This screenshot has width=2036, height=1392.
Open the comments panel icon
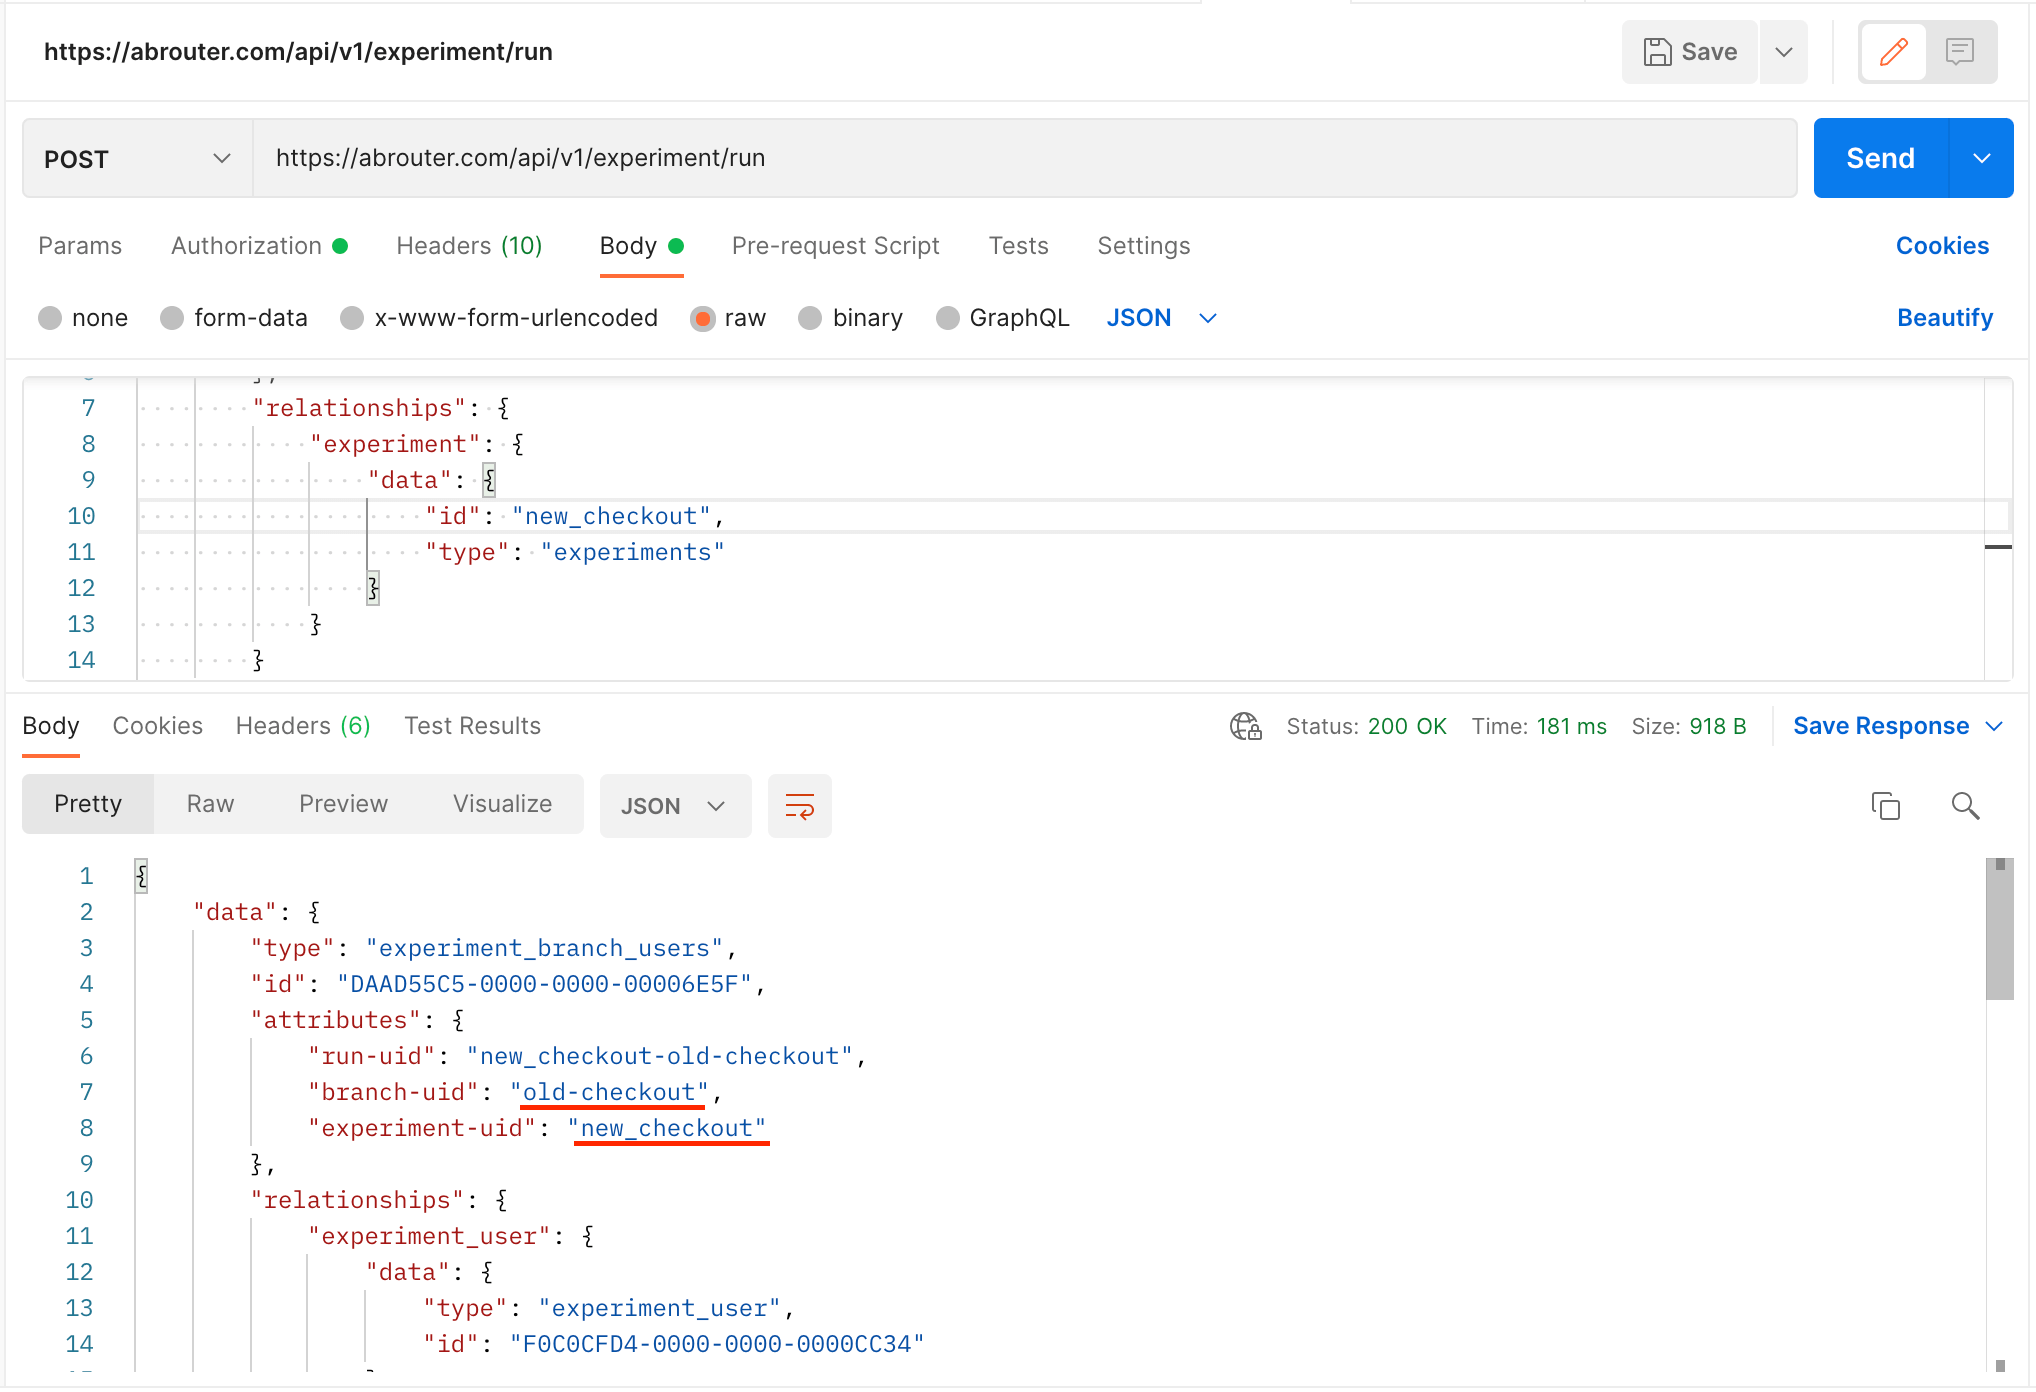[x=1960, y=52]
